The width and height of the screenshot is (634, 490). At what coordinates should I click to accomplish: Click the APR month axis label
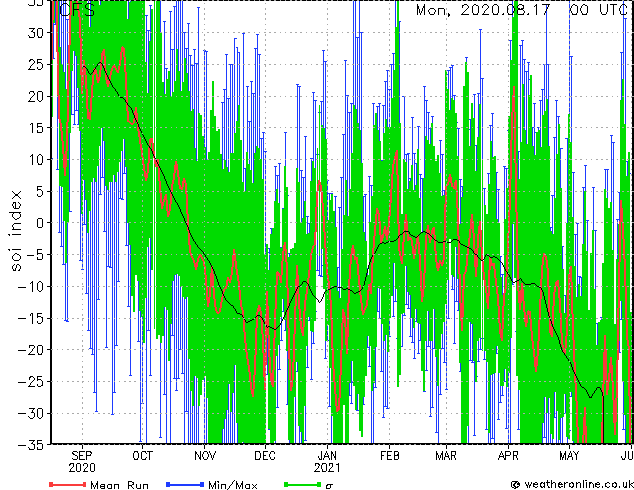[508, 456]
